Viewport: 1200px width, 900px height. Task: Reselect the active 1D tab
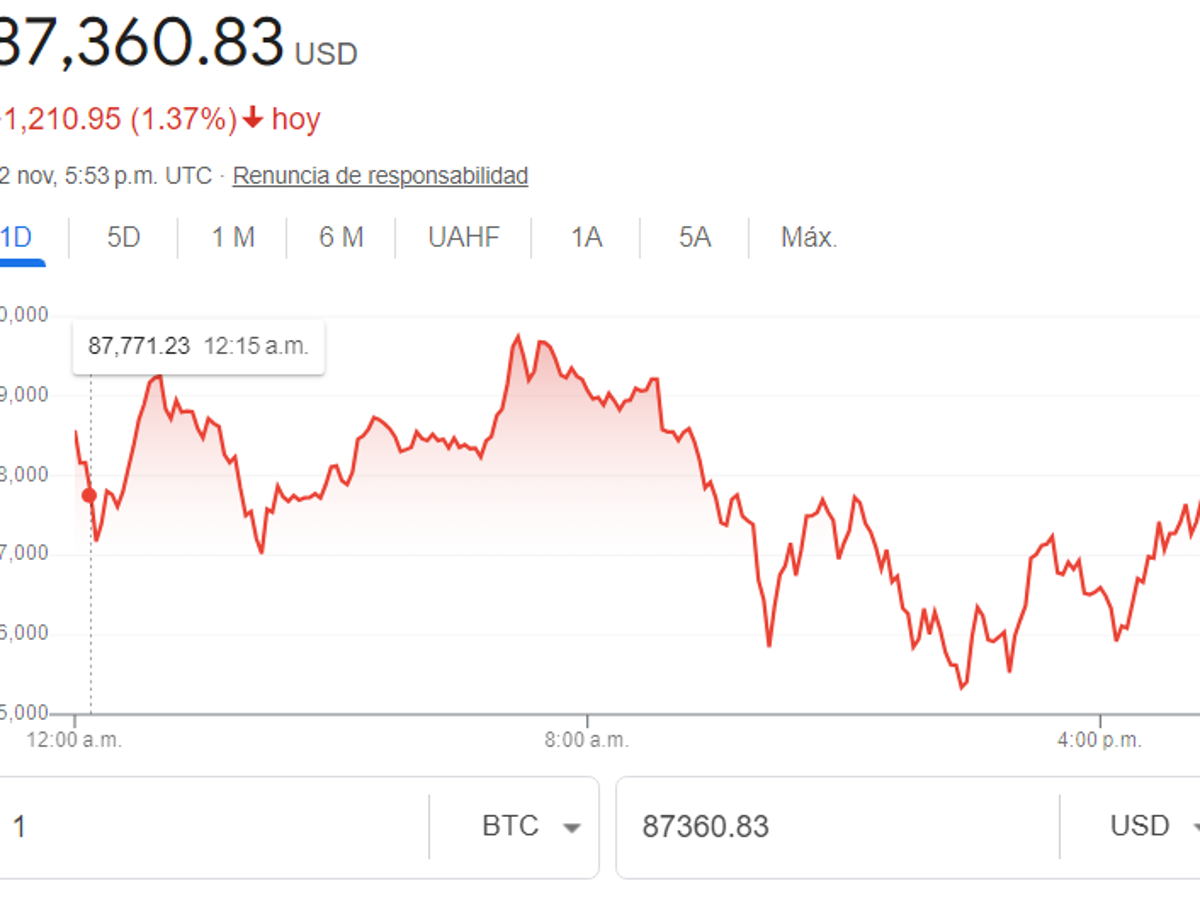point(20,237)
